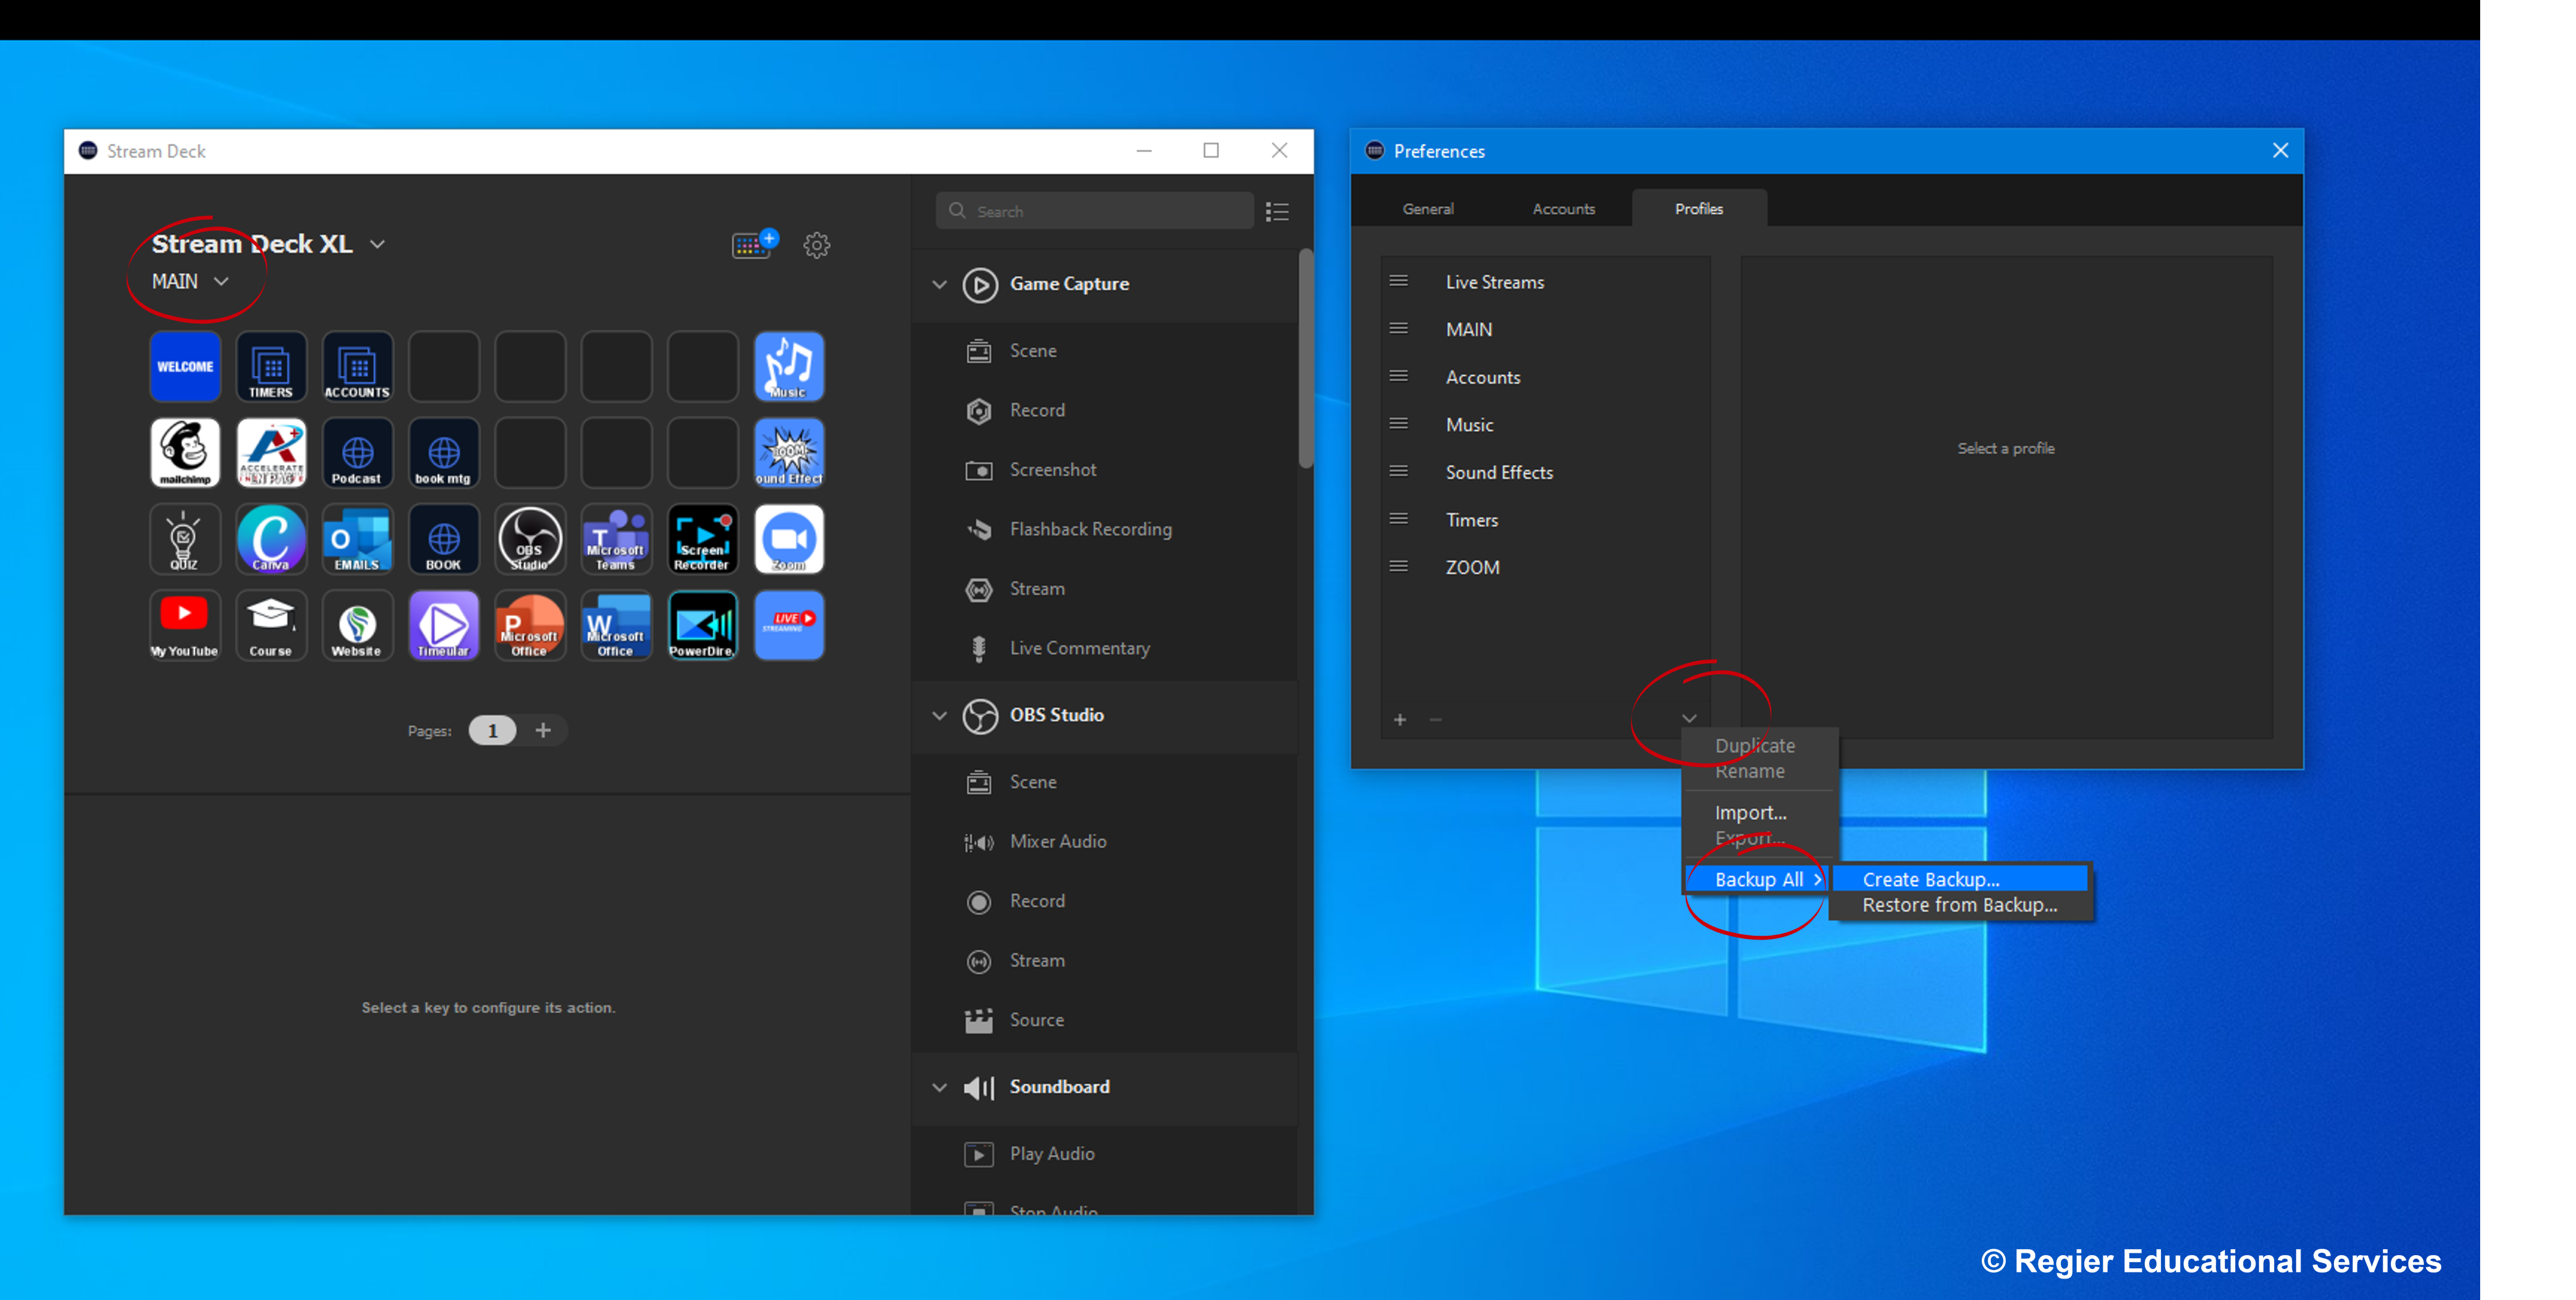This screenshot has height=1300, width=2576.
Task: Select the OBS Studio key
Action: [x=530, y=539]
